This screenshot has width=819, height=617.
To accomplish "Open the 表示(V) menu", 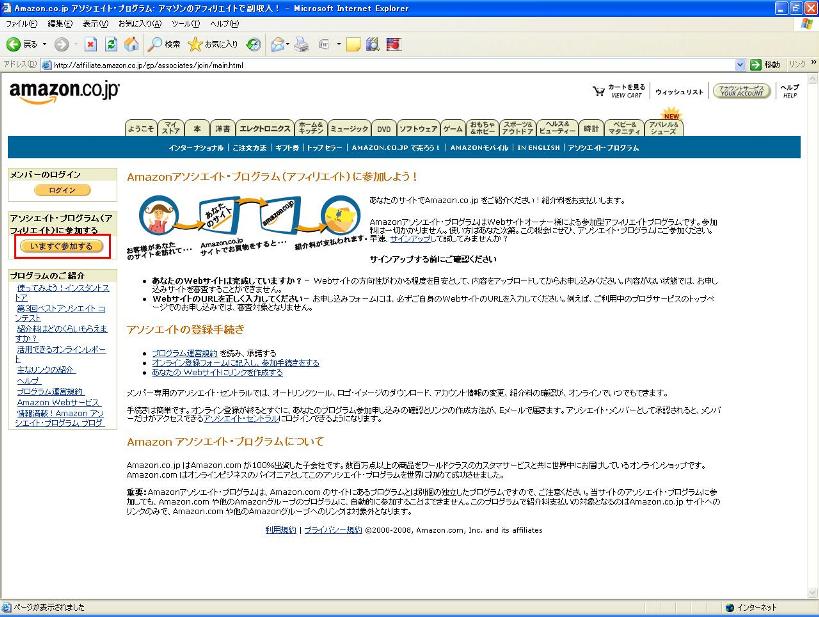I will tap(95, 24).
